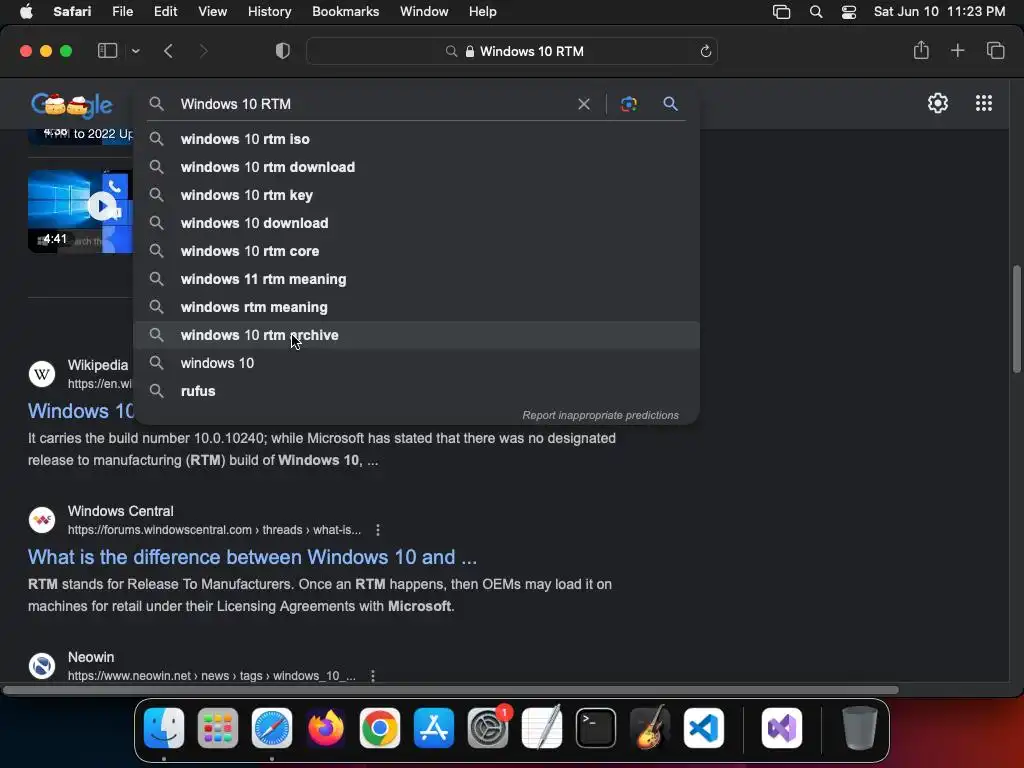Launch Firefox from the Dock

click(x=325, y=728)
